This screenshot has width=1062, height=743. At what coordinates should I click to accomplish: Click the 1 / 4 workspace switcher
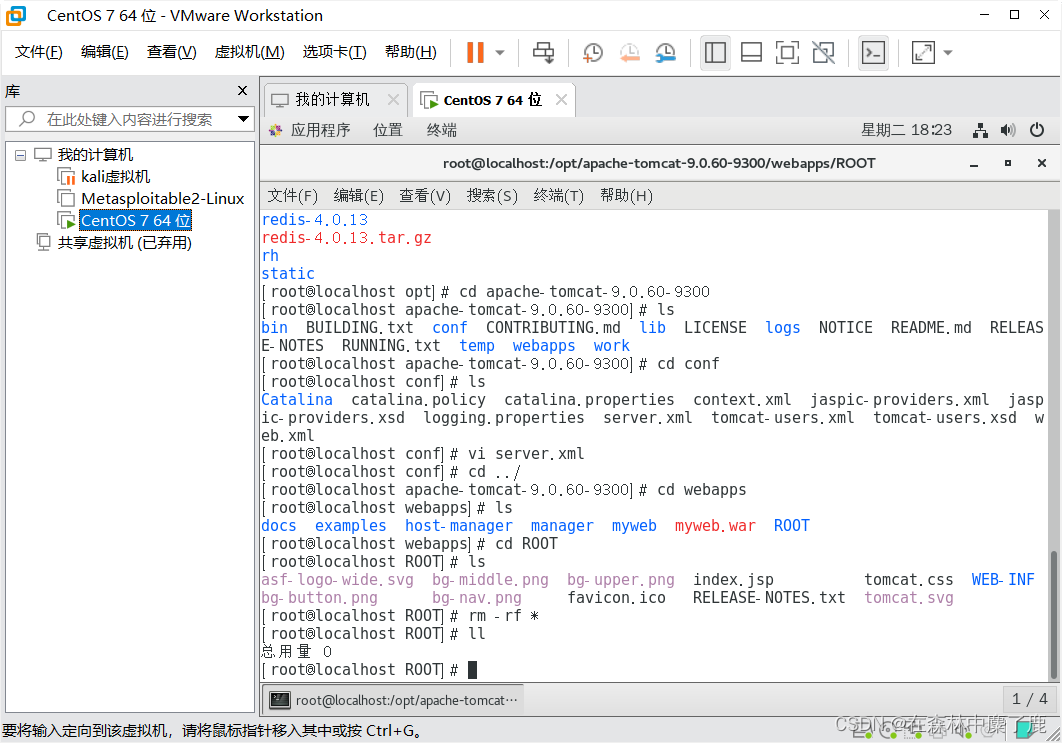click(x=1029, y=699)
